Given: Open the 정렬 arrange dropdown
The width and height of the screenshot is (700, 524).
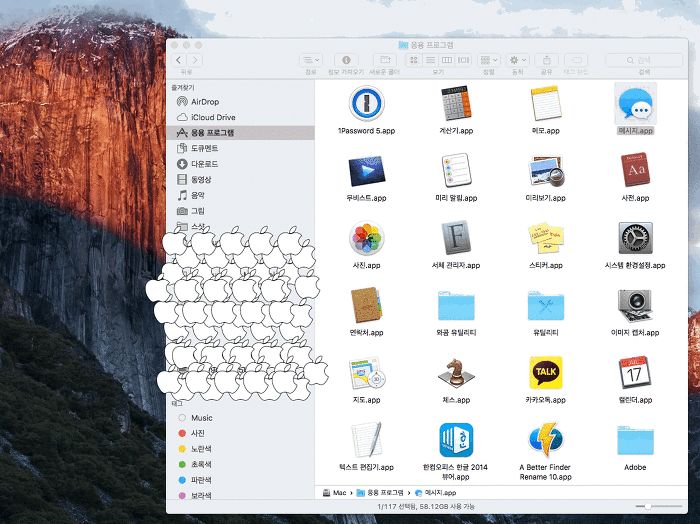Looking at the screenshot, I should pos(489,60).
